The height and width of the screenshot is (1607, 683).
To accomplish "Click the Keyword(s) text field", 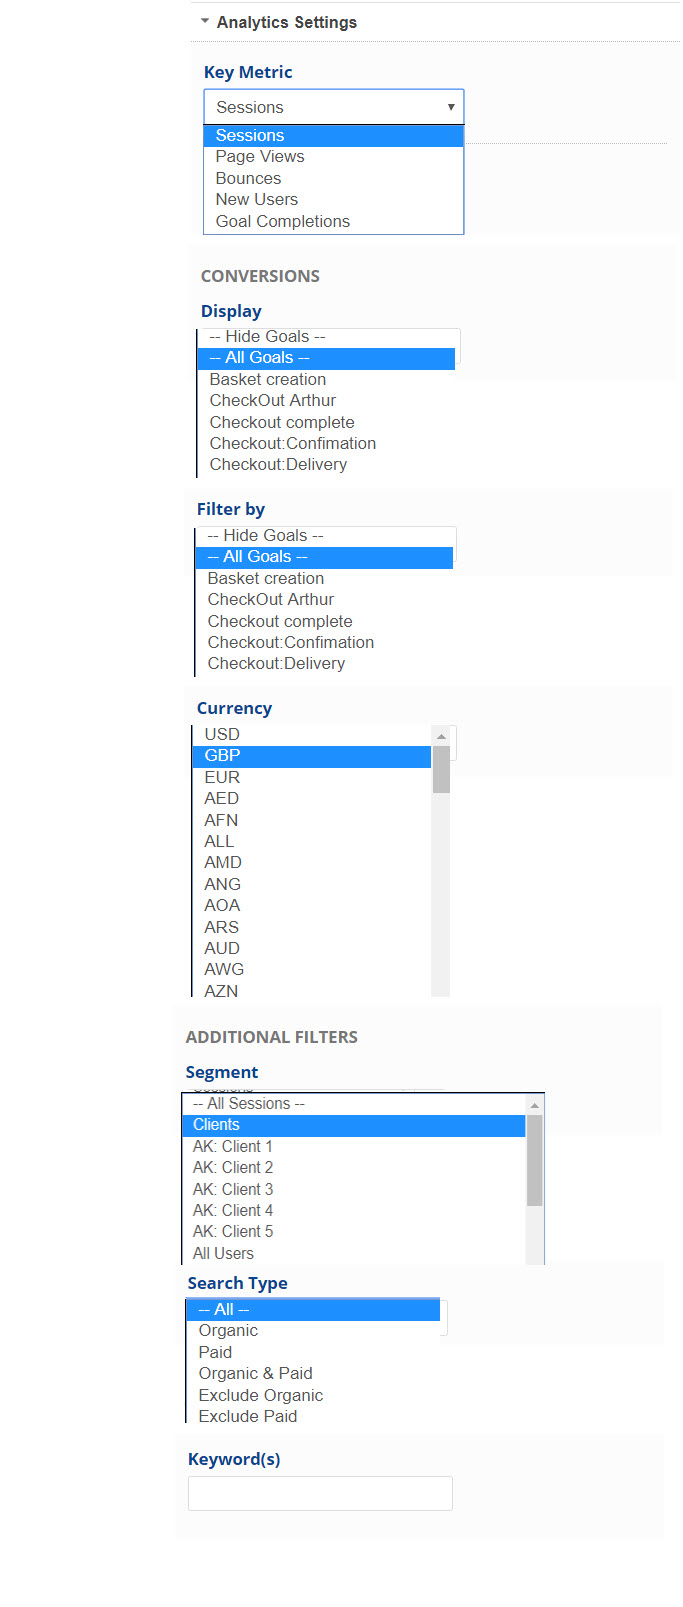I will pyautogui.click(x=320, y=1494).
